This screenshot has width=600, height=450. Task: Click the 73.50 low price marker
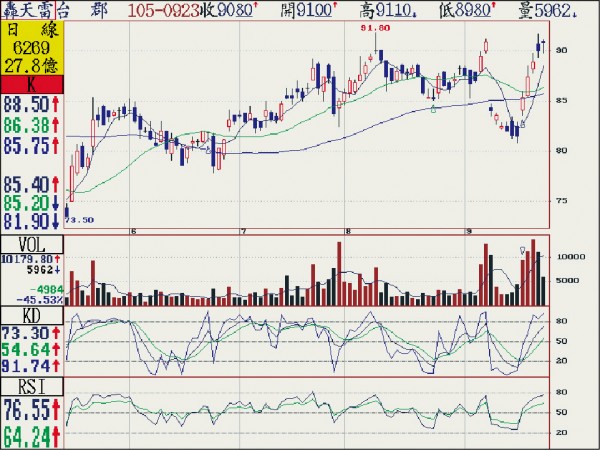coord(79,220)
